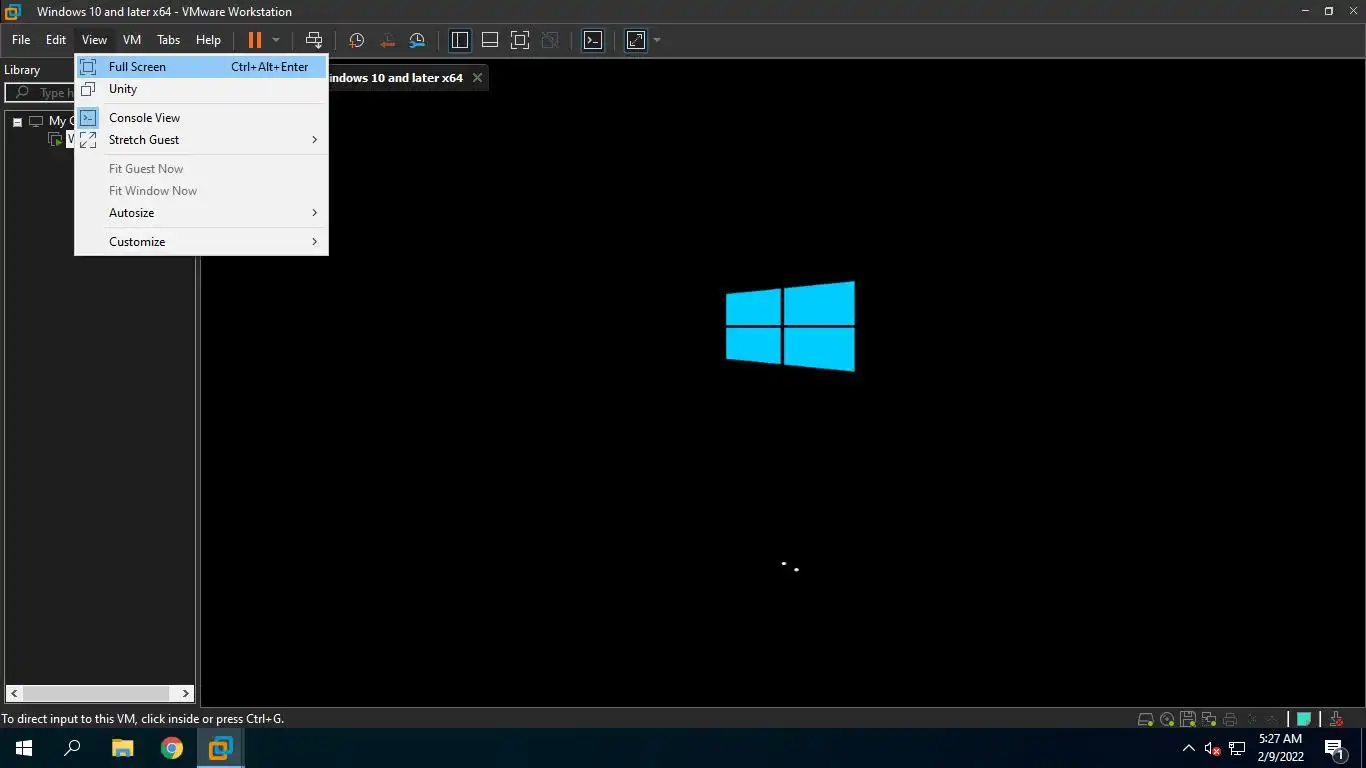Toggle the thumbnail bar toolbar icon
1366x768 pixels.
point(490,40)
